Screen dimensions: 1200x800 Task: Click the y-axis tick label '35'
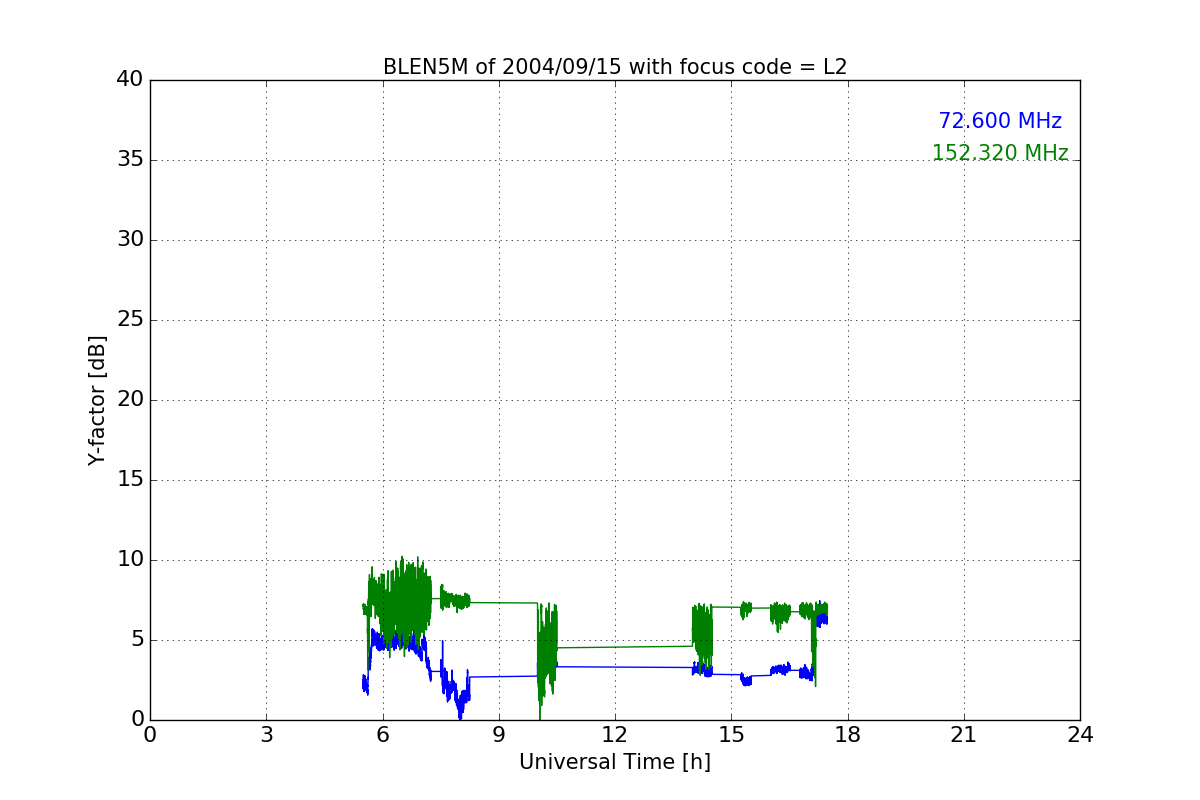pos(130,160)
